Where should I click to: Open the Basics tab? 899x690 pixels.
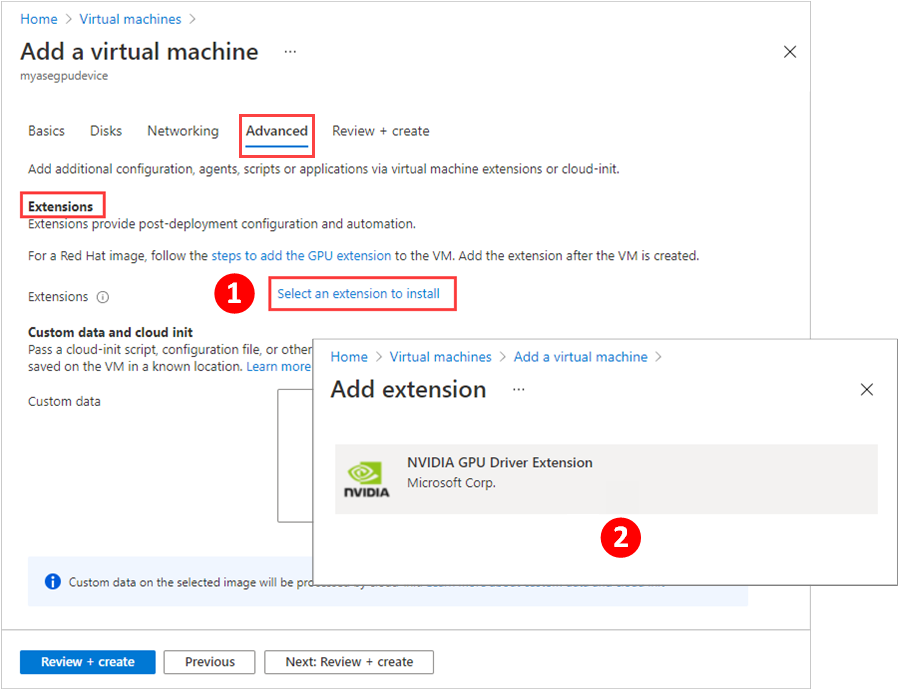(x=46, y=131)
